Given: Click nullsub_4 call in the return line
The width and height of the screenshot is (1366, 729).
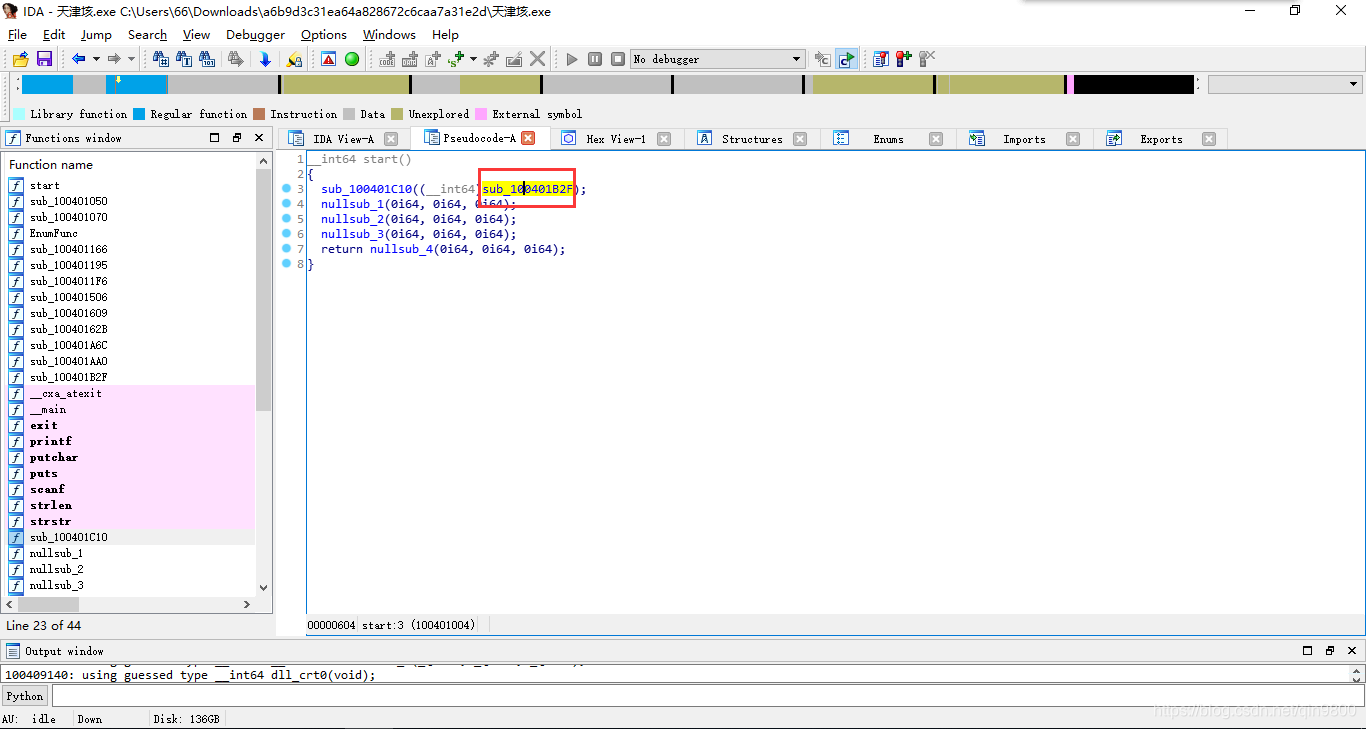Looking at the screenshot, I should click(x=401, y=249).
